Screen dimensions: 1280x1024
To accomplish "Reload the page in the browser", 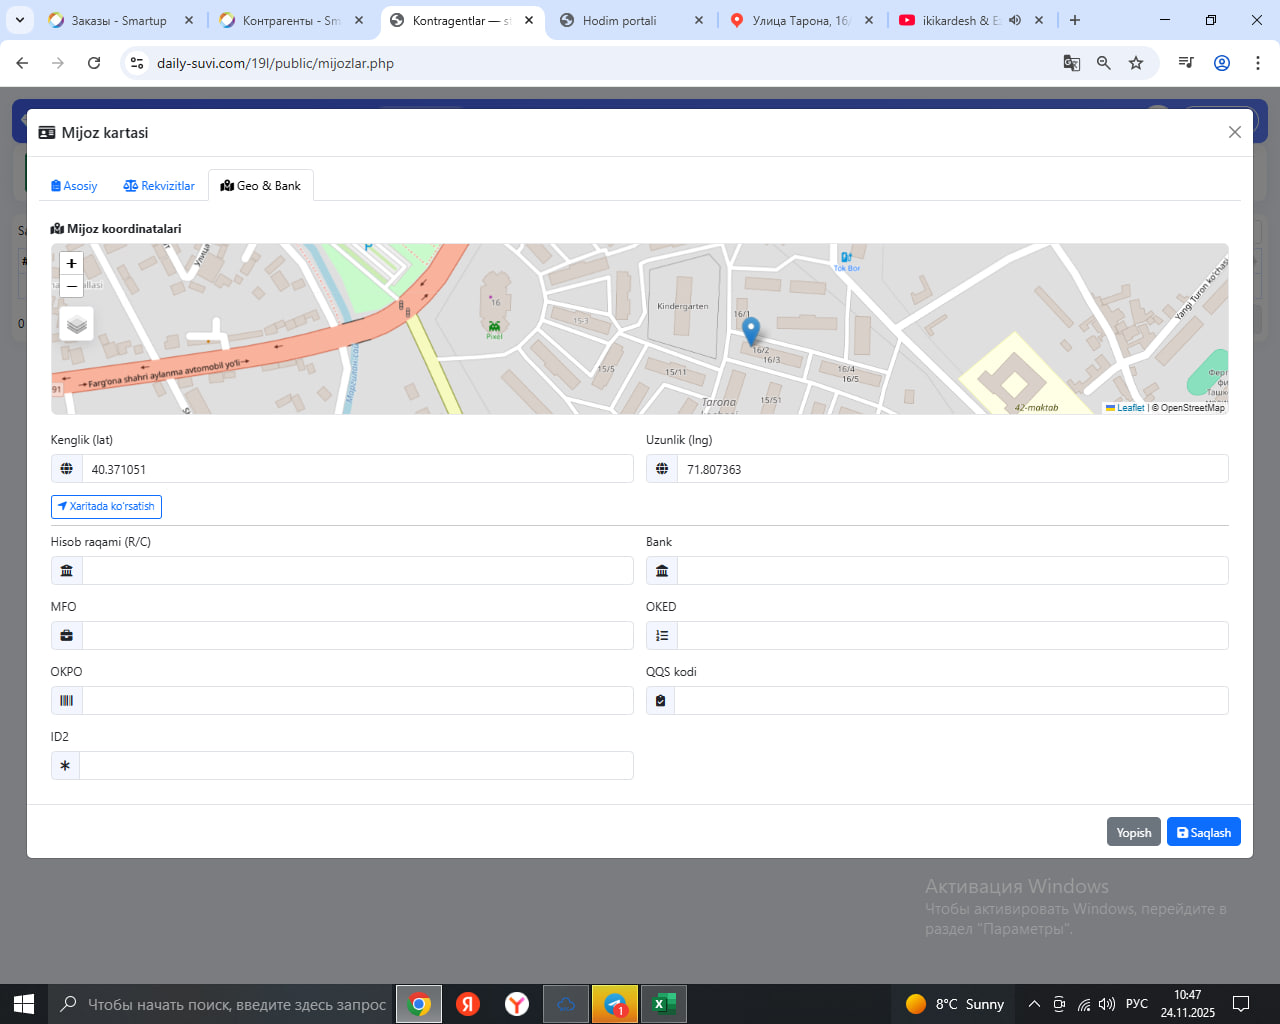I will pos(94,63).
